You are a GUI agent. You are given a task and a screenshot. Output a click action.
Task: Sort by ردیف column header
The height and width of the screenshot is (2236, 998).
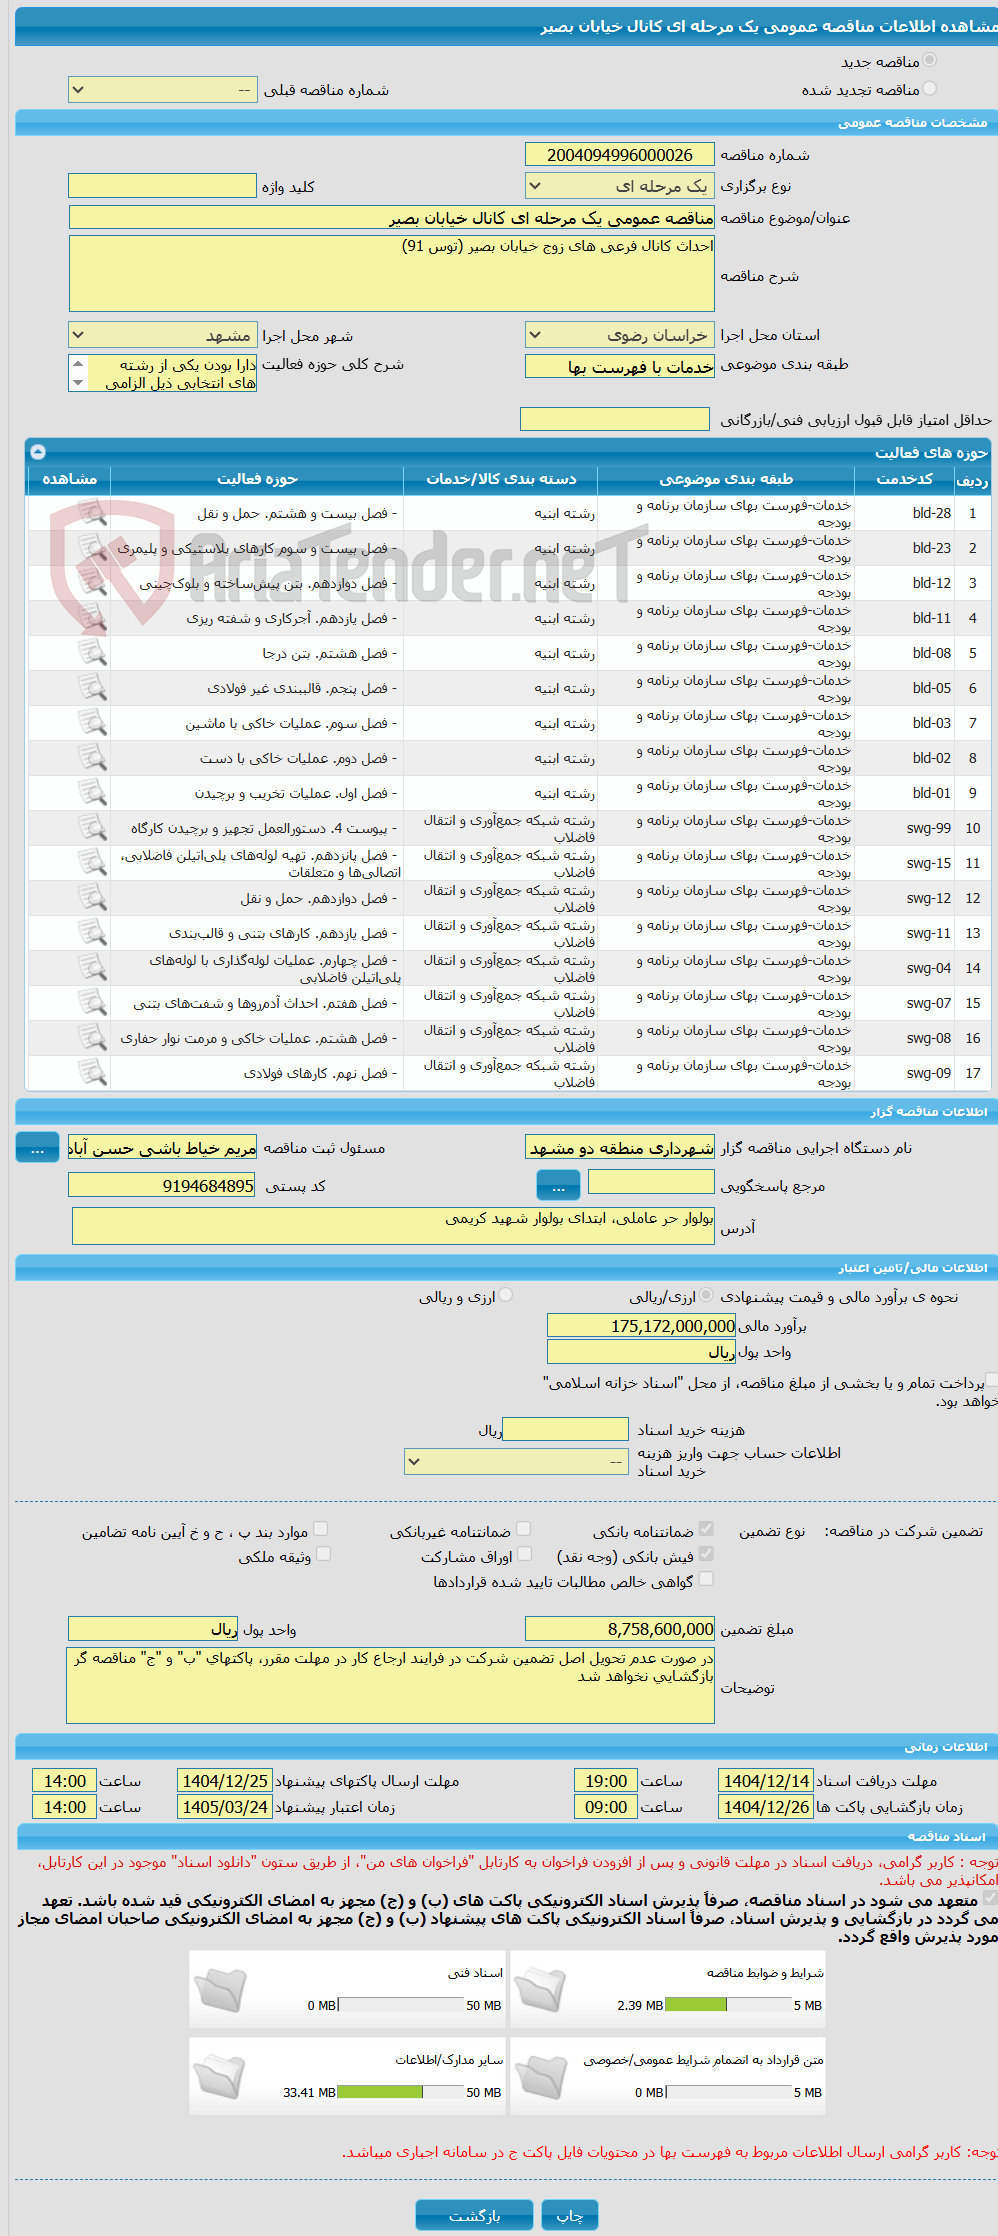pyautogui.click(x=972, y=479)
